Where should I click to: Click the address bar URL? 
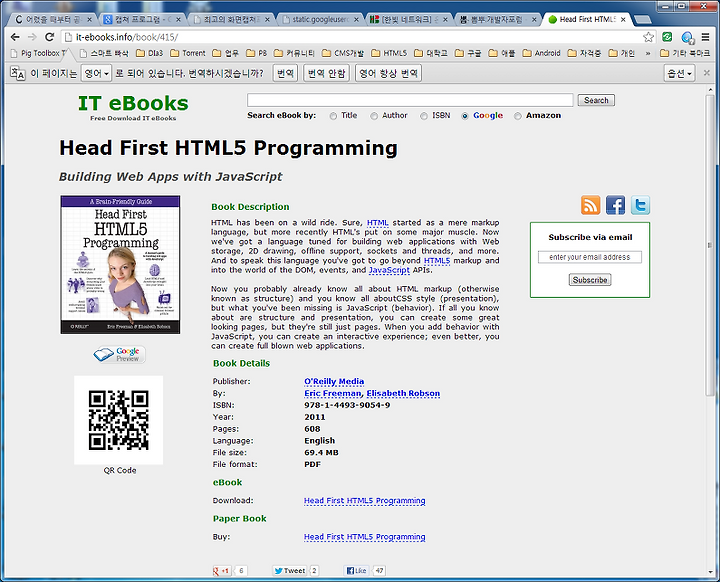(127, 37)
